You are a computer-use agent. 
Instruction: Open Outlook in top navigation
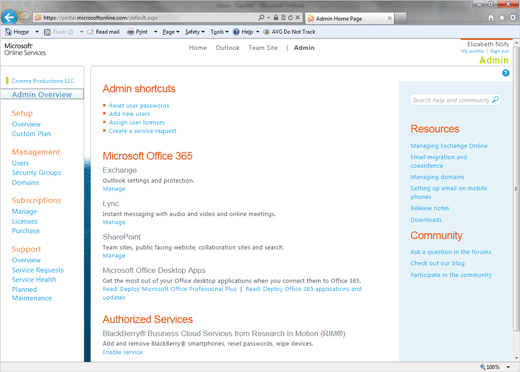click(x=227, y=48)
